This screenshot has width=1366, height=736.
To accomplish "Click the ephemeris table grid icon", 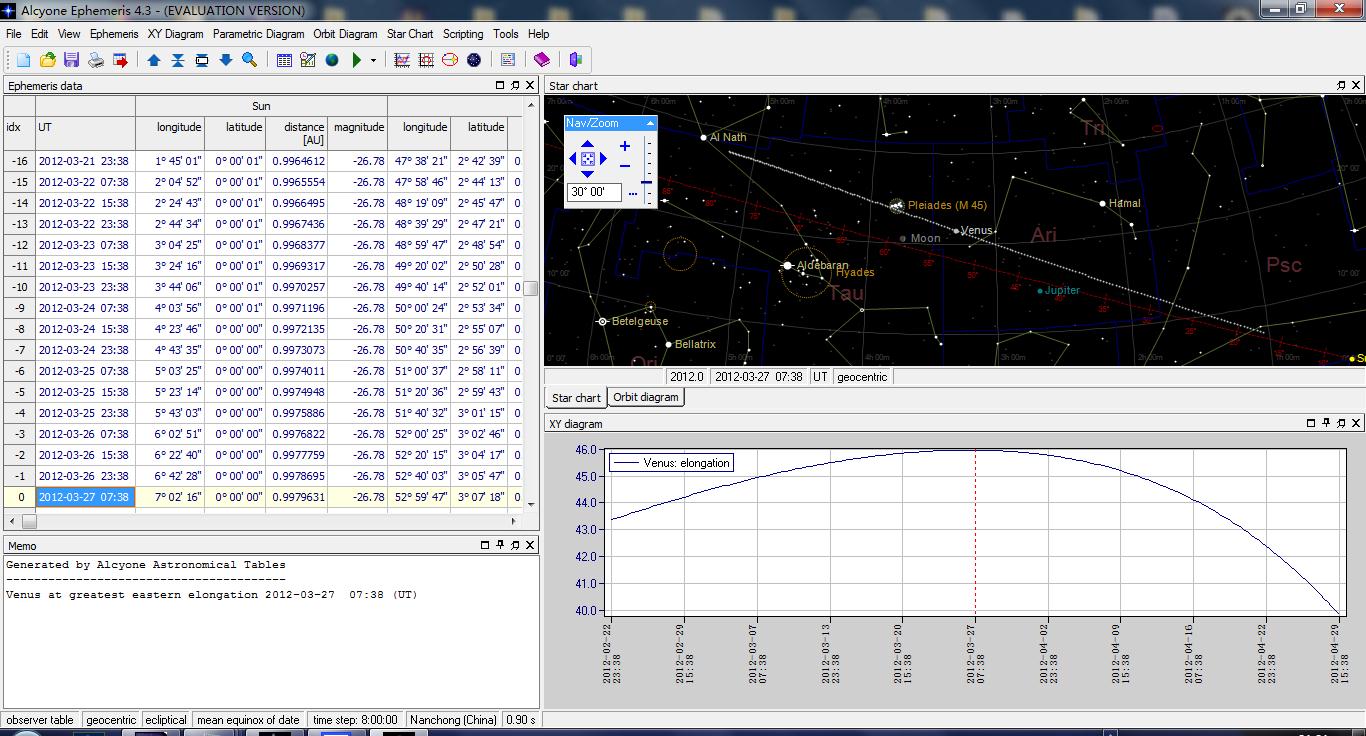I will pos(284,60).
